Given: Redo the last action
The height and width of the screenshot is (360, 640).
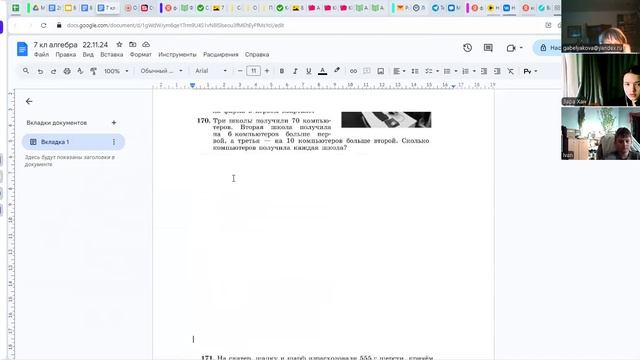Looking at the screenshot, I should [x=53, y=71].
